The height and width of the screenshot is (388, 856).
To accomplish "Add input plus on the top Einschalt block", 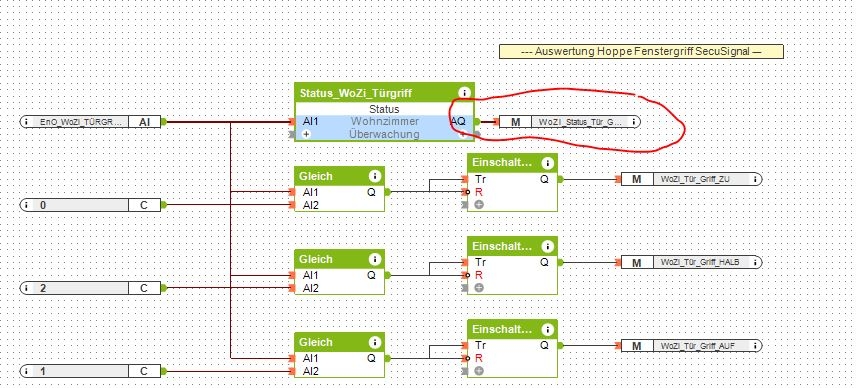I will tap(479, 205).
